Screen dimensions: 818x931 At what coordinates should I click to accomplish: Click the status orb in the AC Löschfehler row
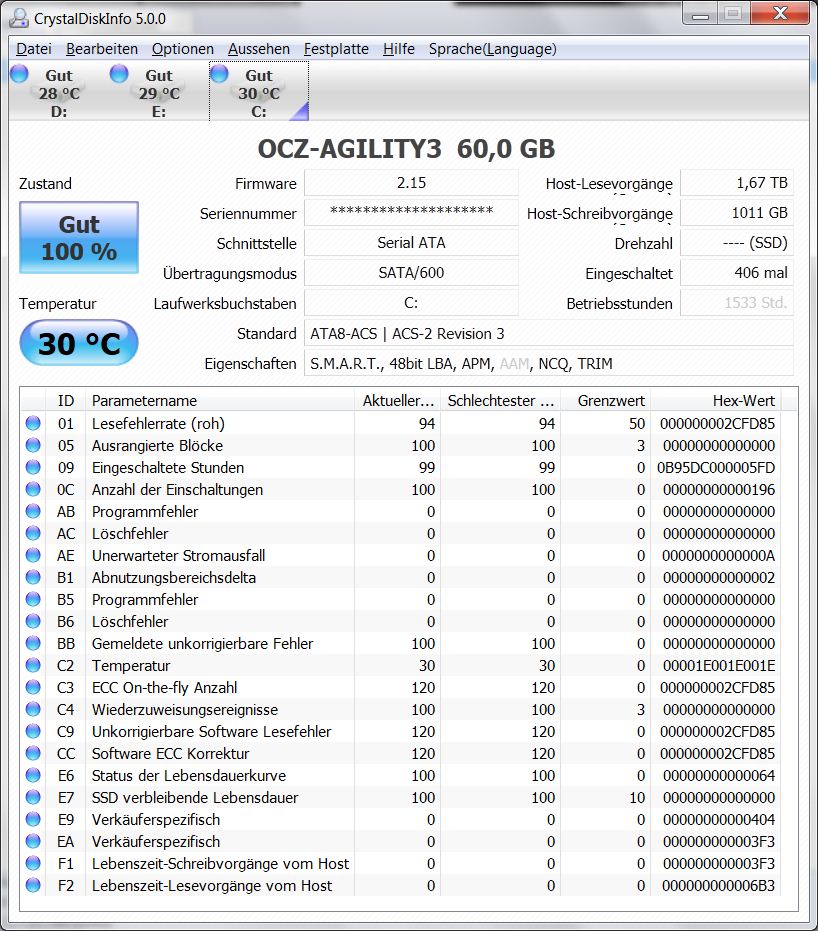33,533
